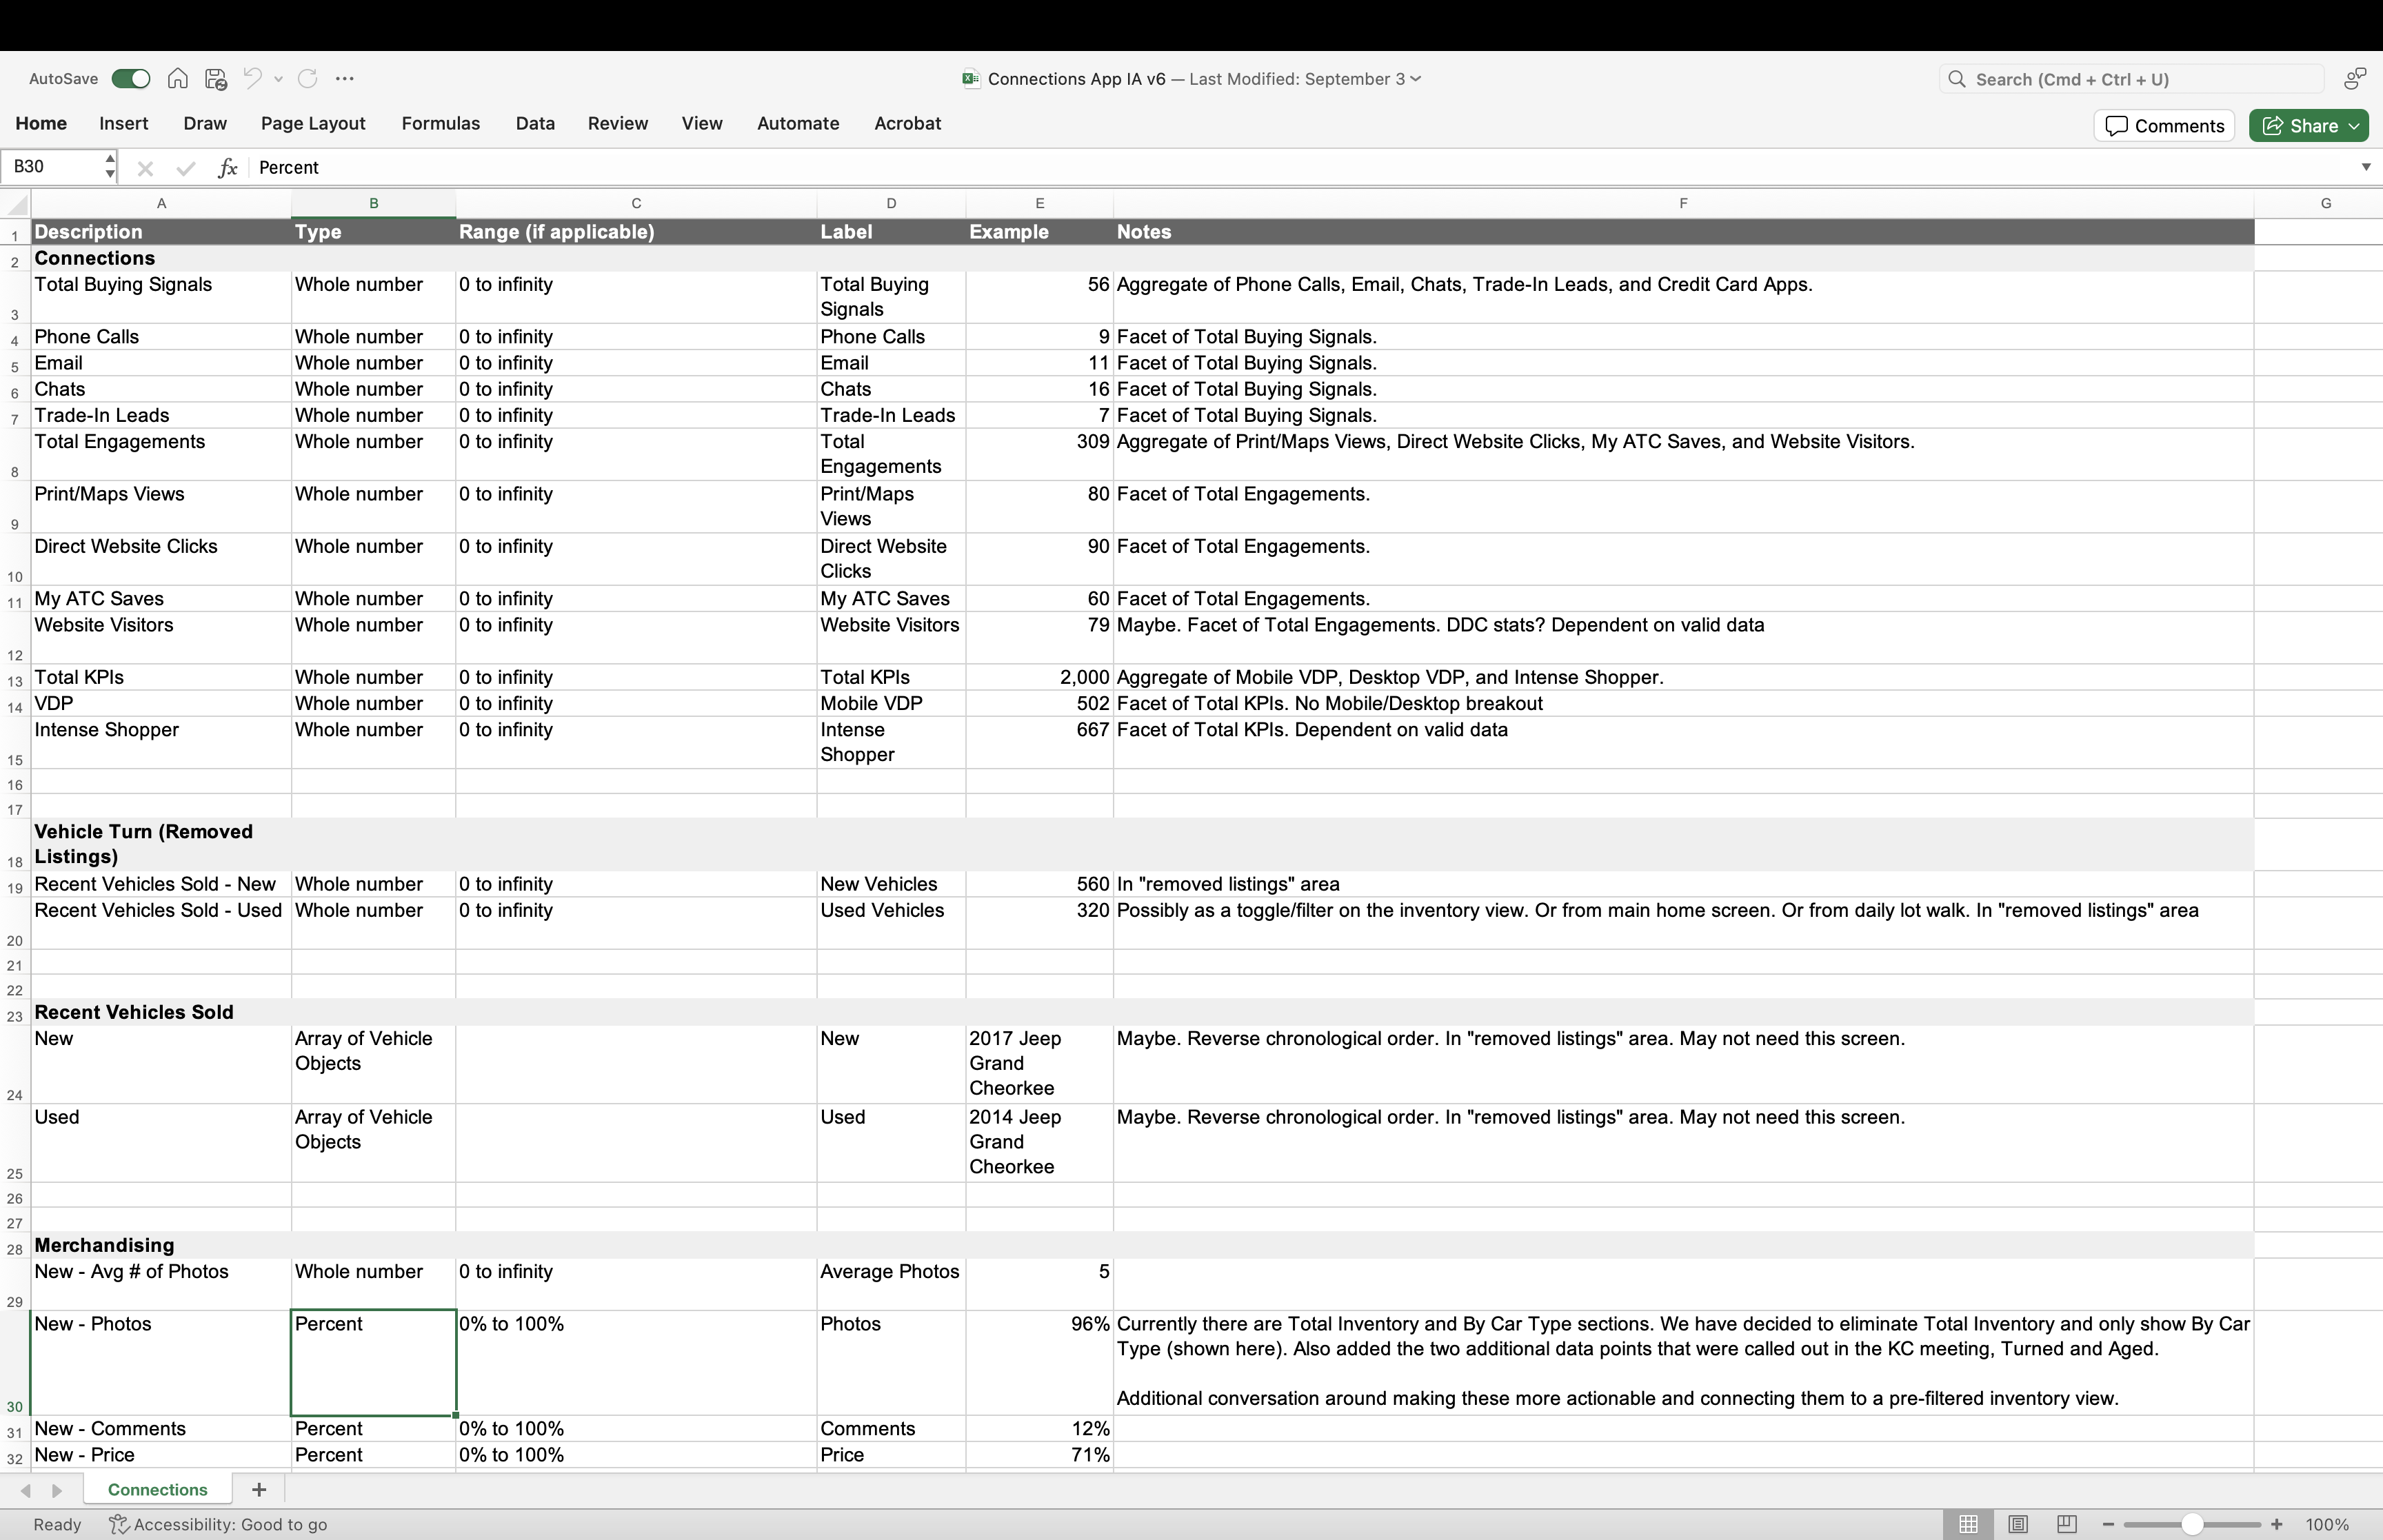This screenshot has height=1540, width=2383.
Task: Click the fx Insert Function icon
Action: tap(228, 168)
